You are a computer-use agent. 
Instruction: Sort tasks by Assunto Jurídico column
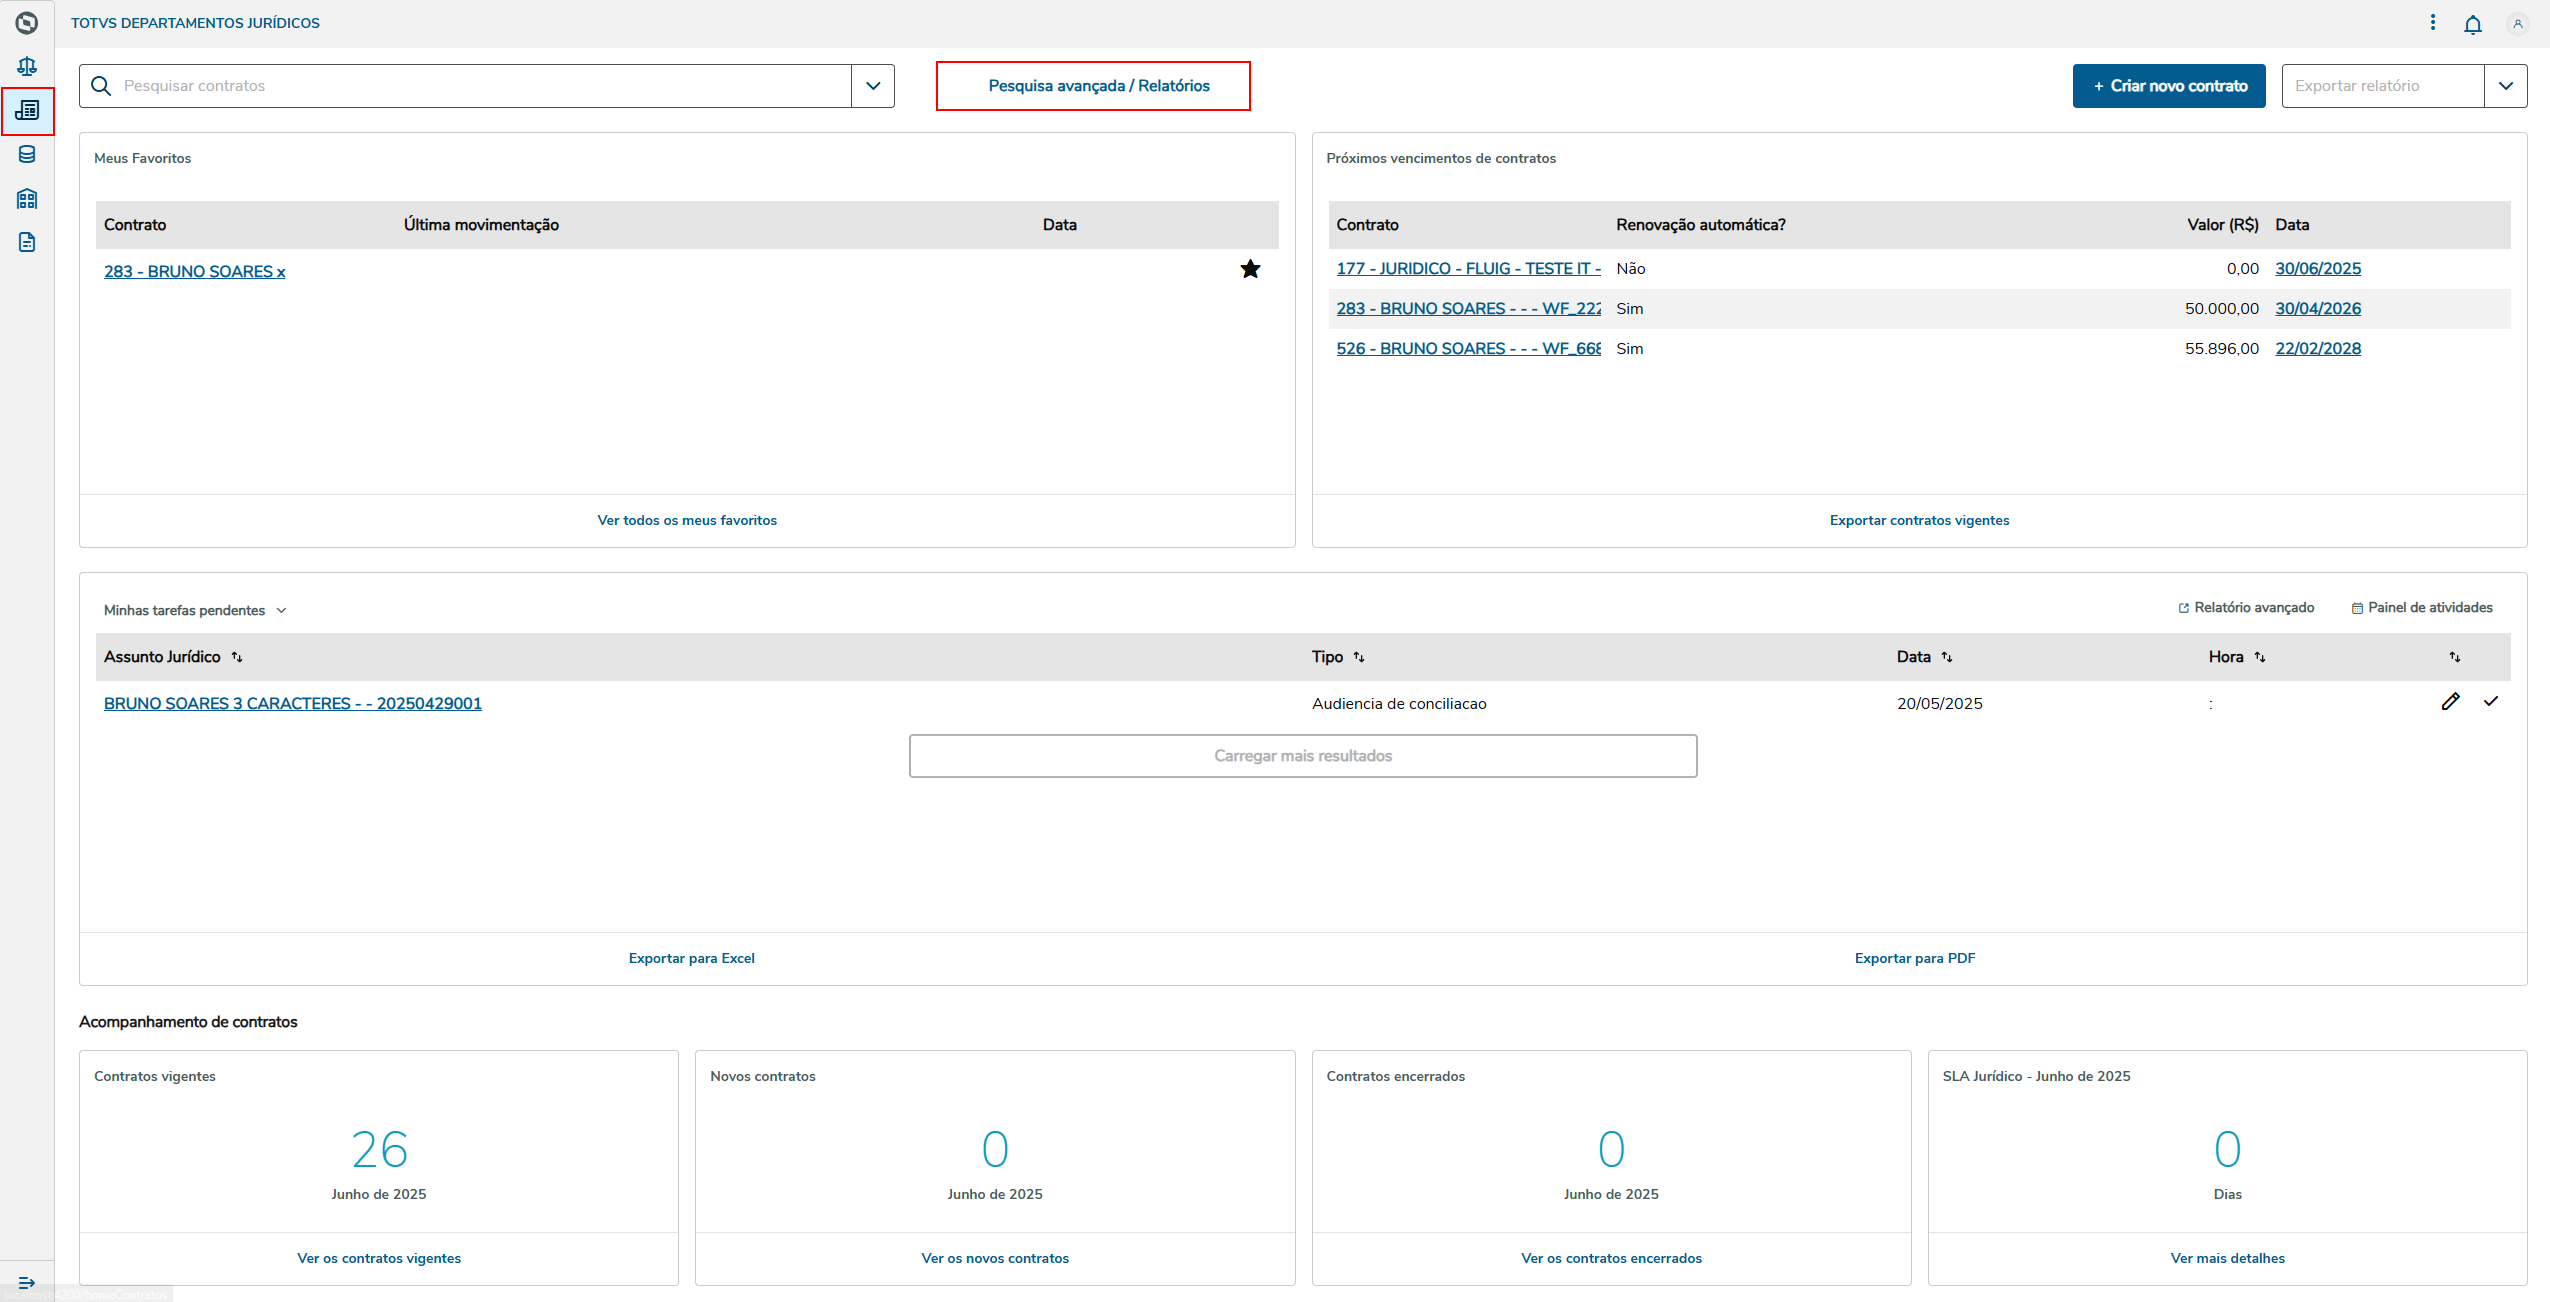pyautogui.click(x=237, y=657)
